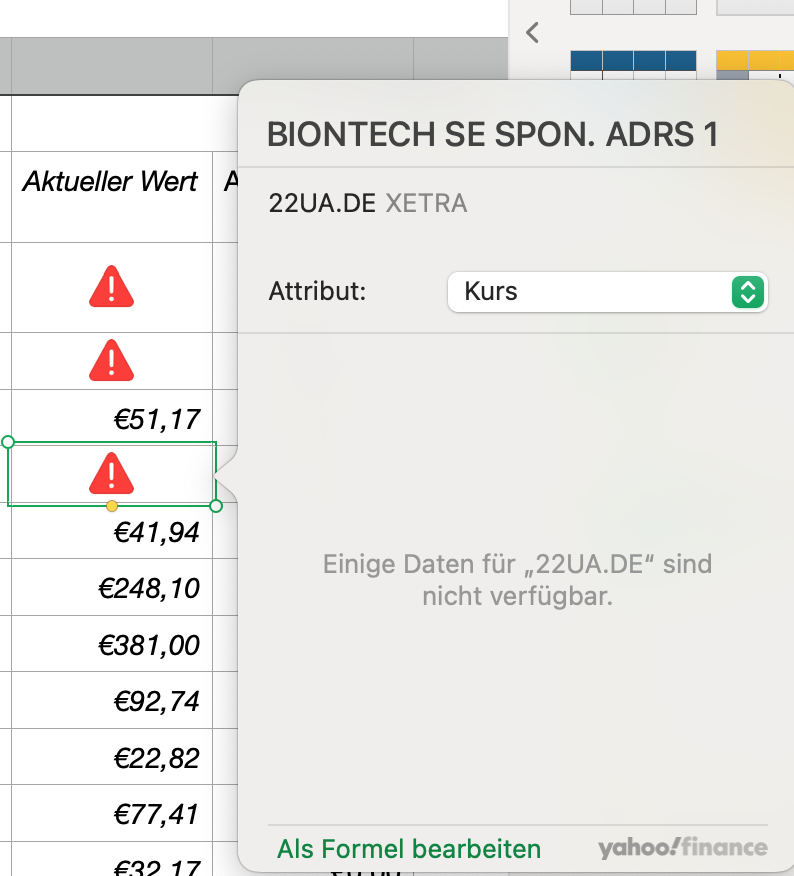Open the Attribut dropdown showing Kurs
The height and width of the screenshot is (876, 794).
pos(607,292)
